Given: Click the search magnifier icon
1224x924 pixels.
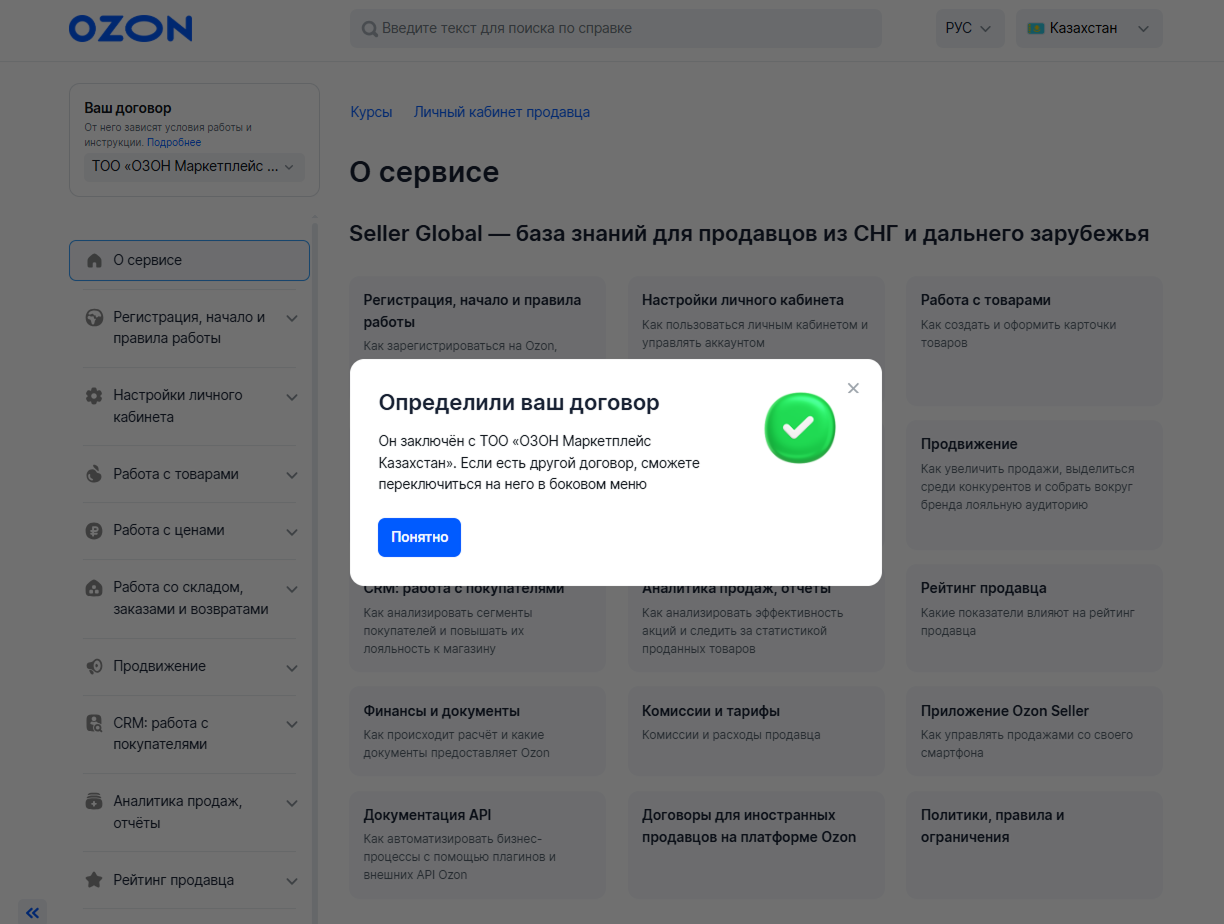Looking at the screenshot, I should [370, 29].
